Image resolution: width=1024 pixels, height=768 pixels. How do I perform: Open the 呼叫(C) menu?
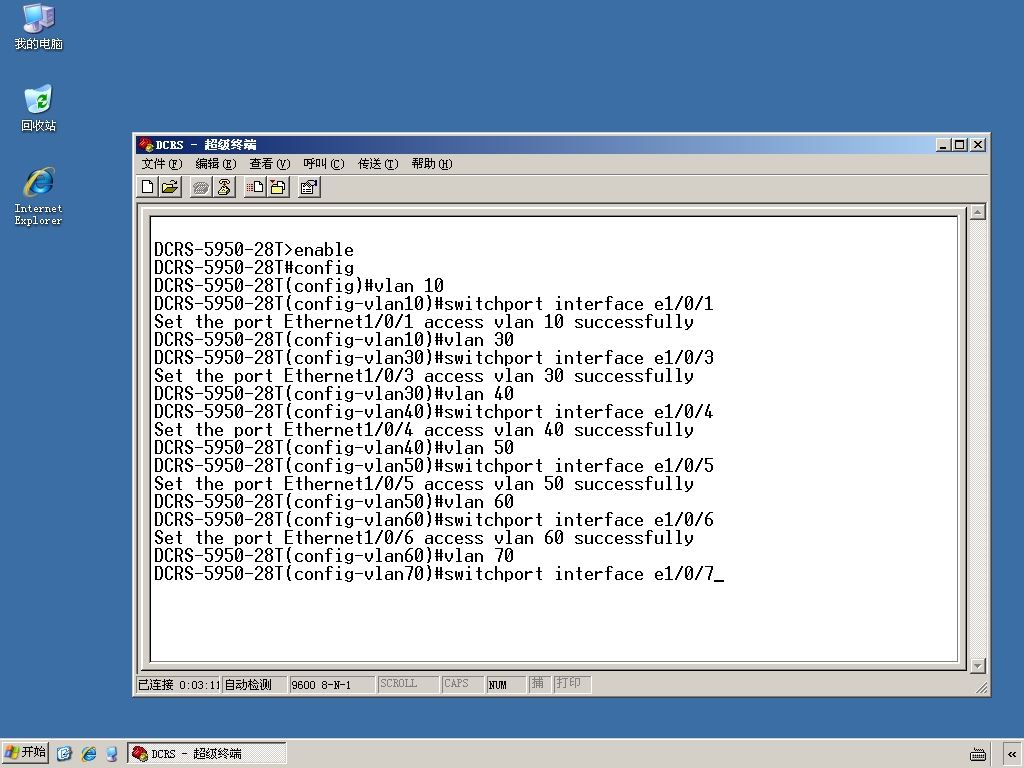323,164
